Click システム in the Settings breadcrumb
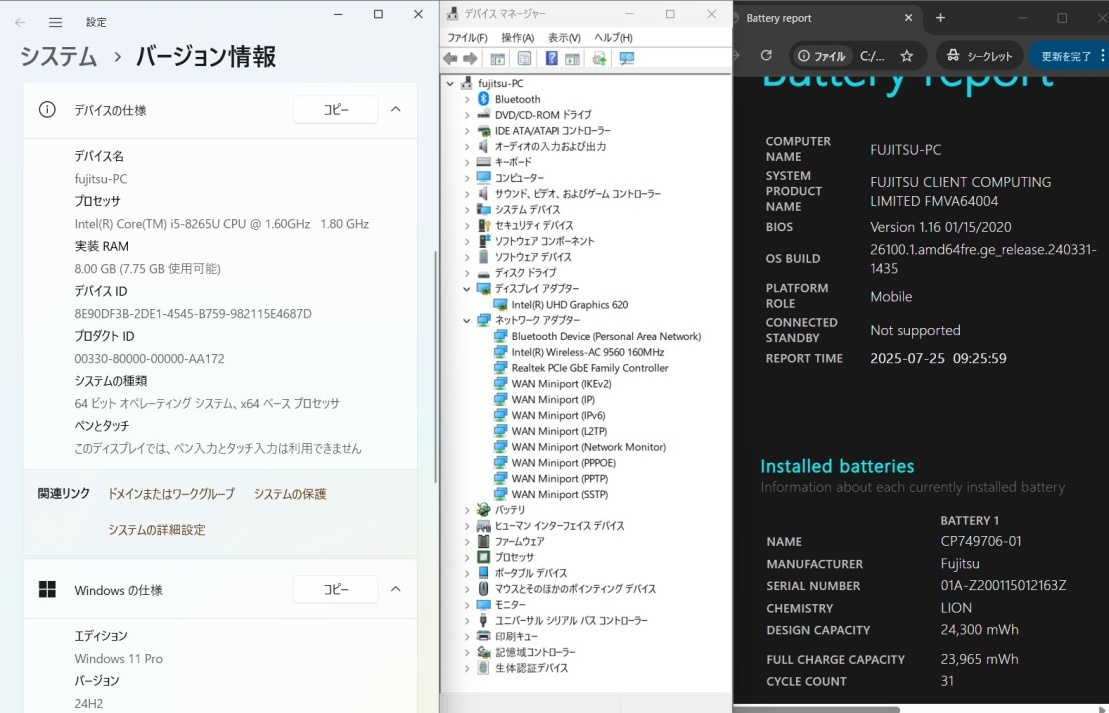The width and height of the screenshot is (1109, 713). (58, 57)
